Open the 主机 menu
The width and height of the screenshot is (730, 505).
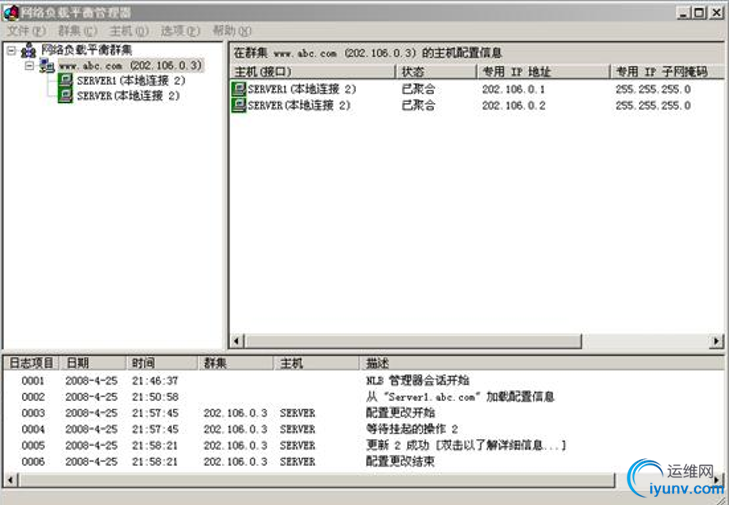[x=129, y=31]
